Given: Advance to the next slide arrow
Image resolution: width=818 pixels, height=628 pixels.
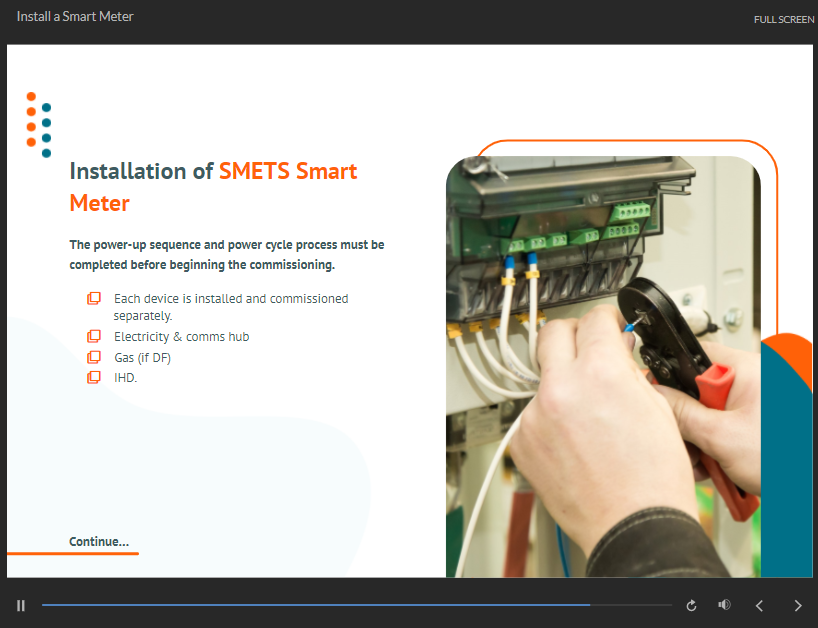Looking at the screenshot, I should [x=798, y=605].
